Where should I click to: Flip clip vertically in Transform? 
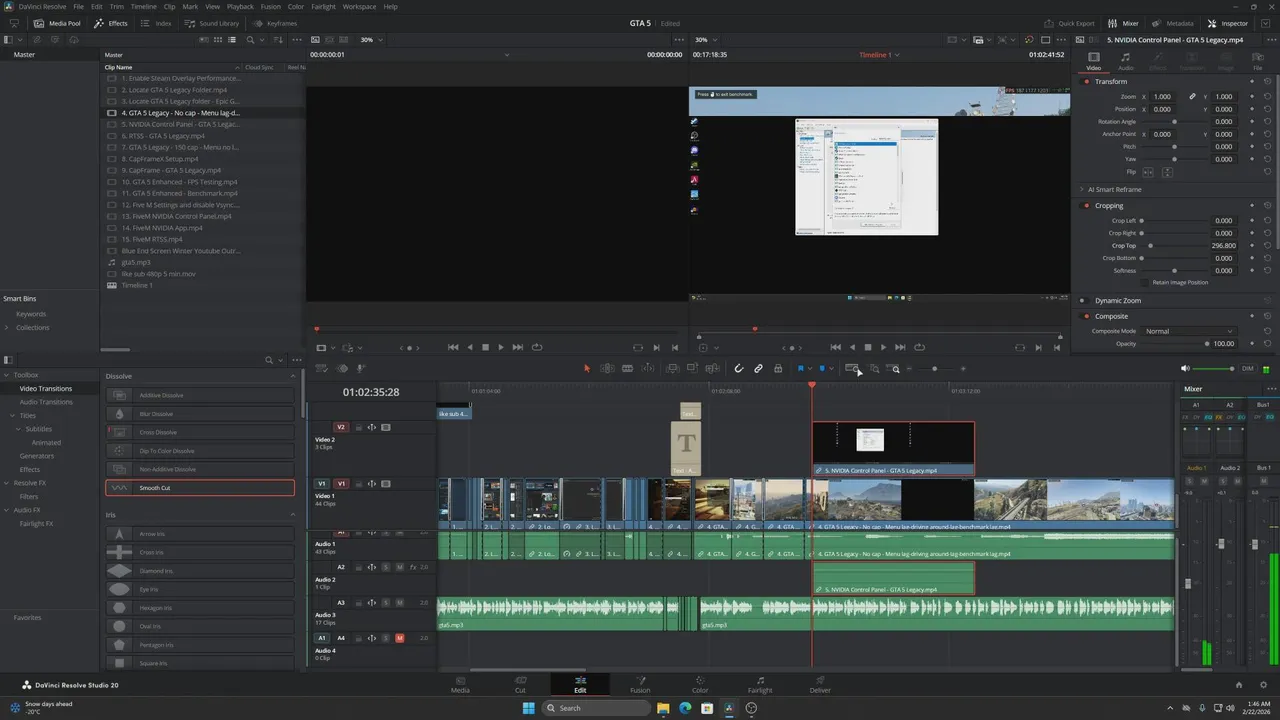click(1167, 172)
